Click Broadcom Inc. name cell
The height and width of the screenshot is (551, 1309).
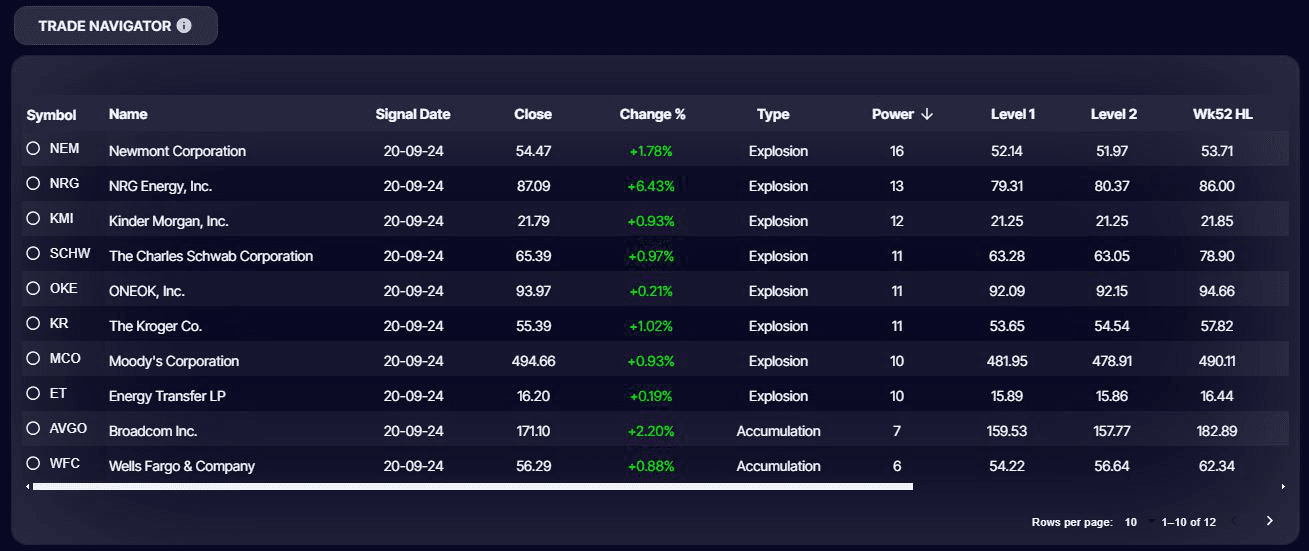click(x=153, y=431)
